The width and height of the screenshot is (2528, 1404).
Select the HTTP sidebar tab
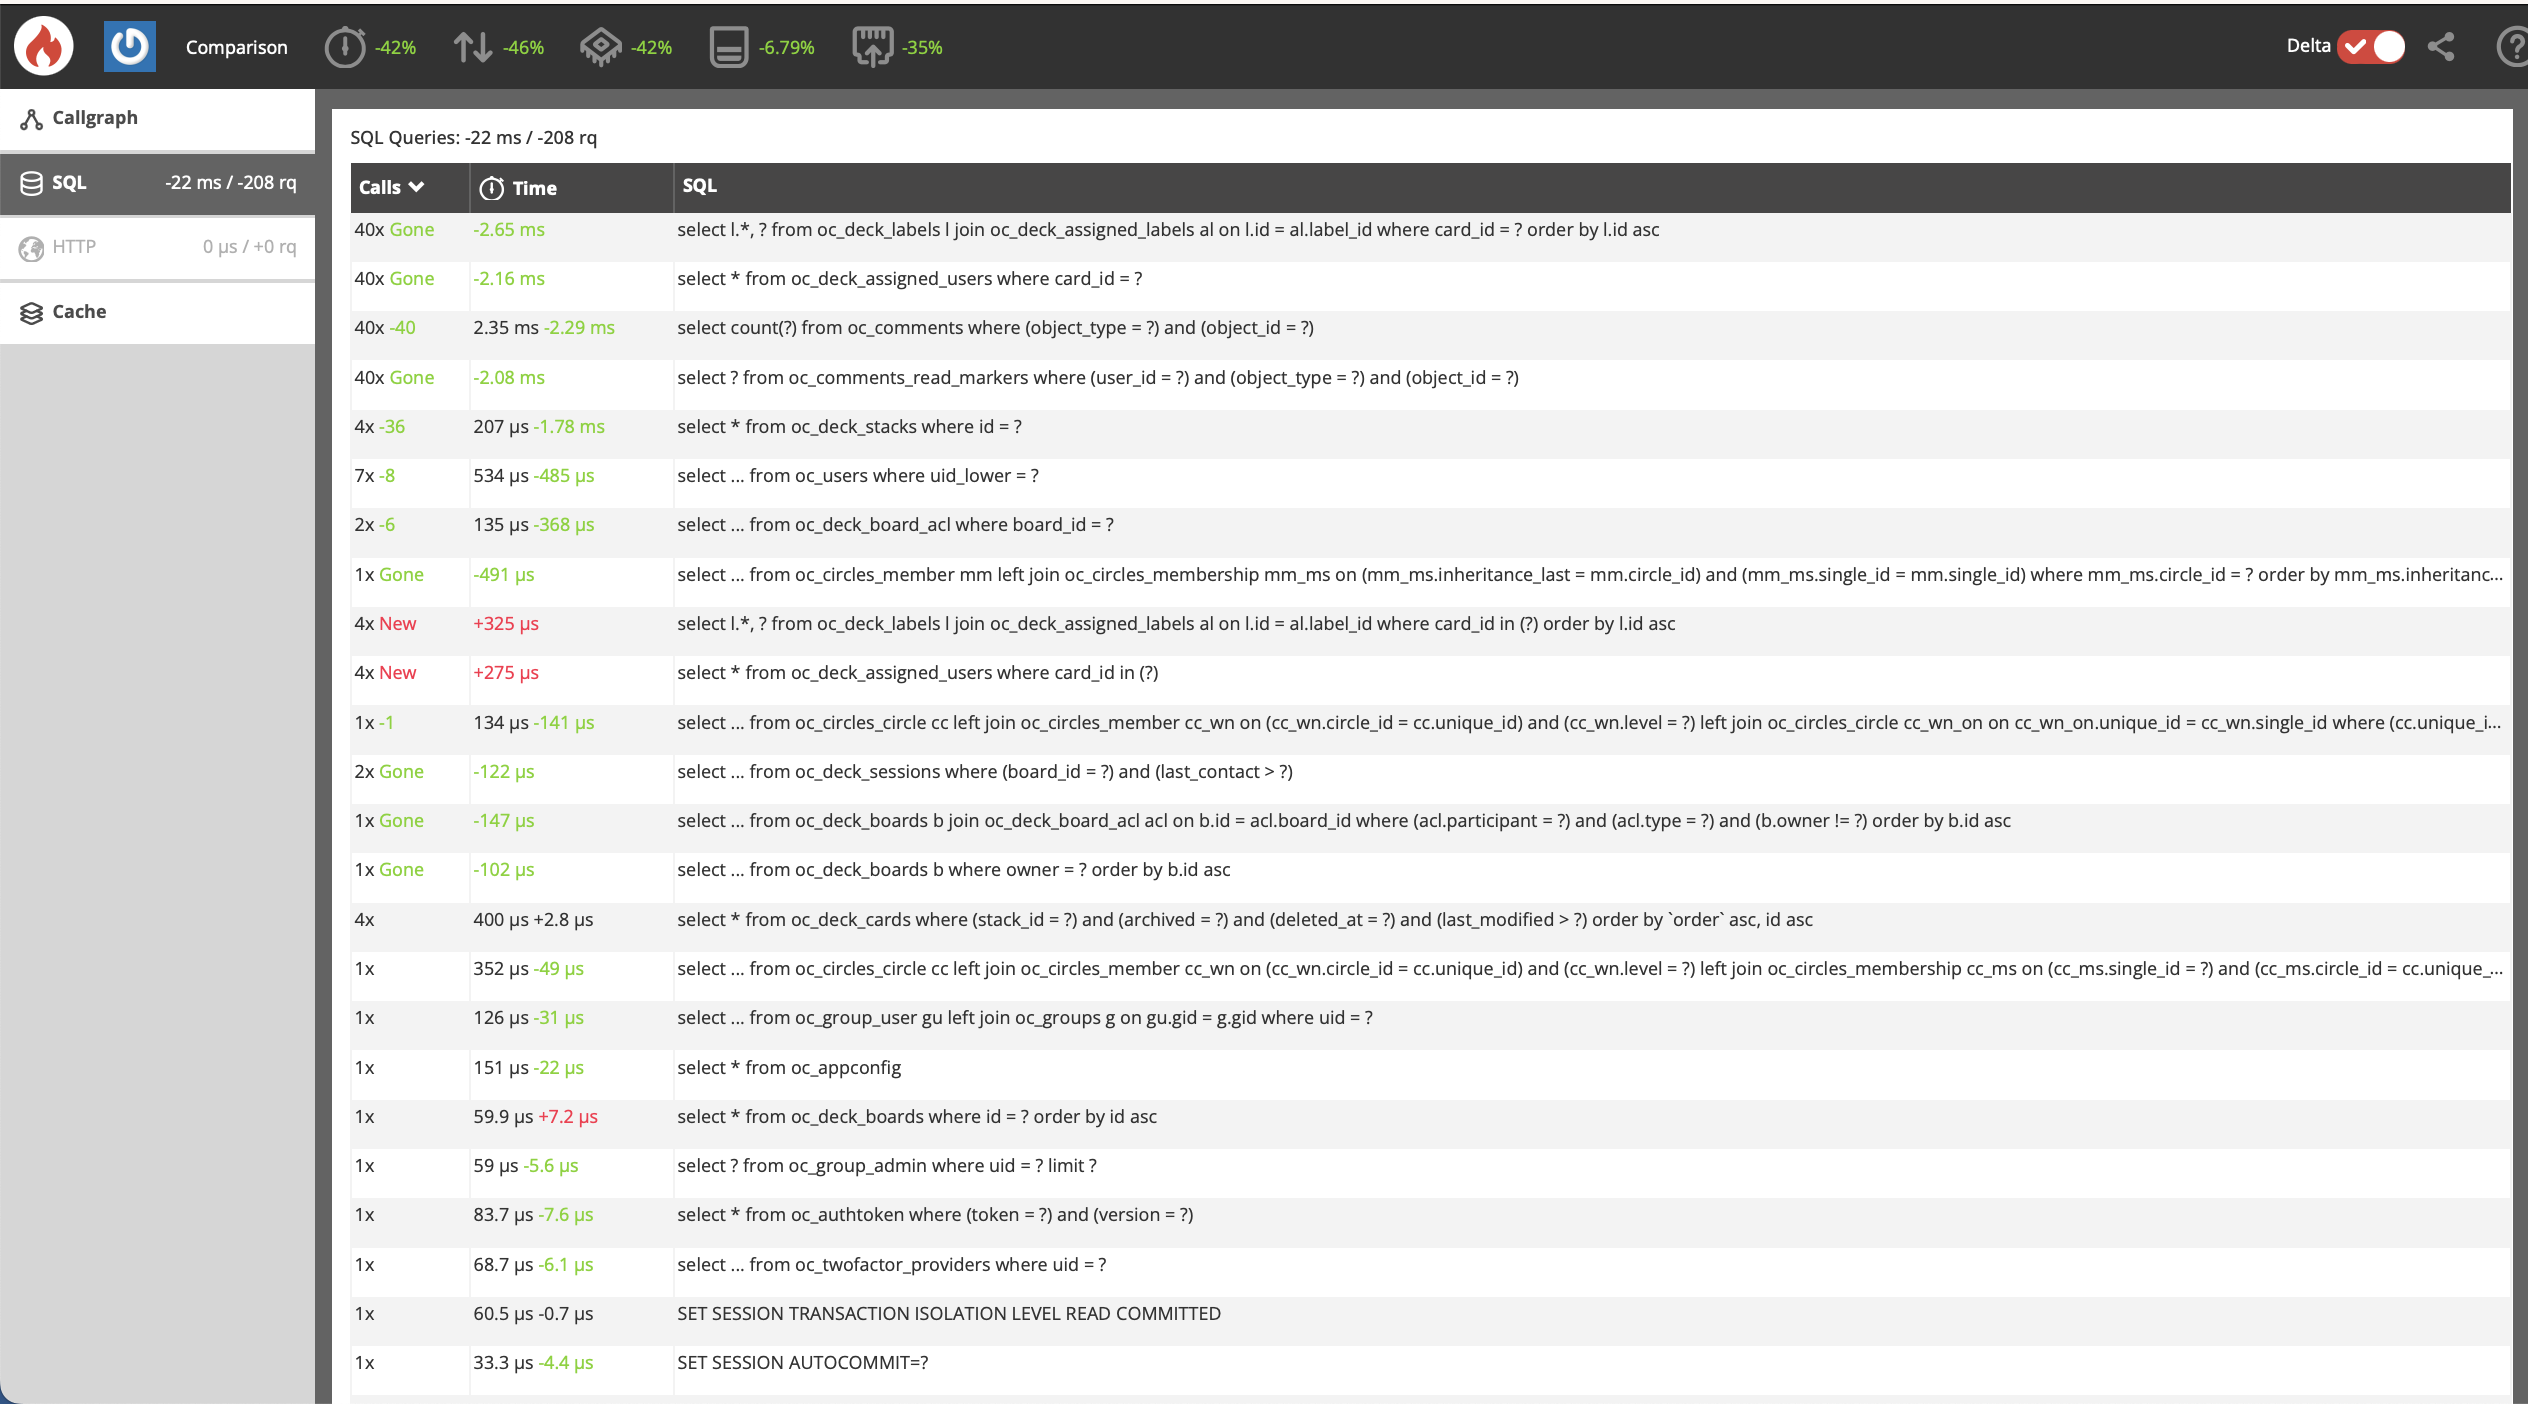[x=74, y=247]
